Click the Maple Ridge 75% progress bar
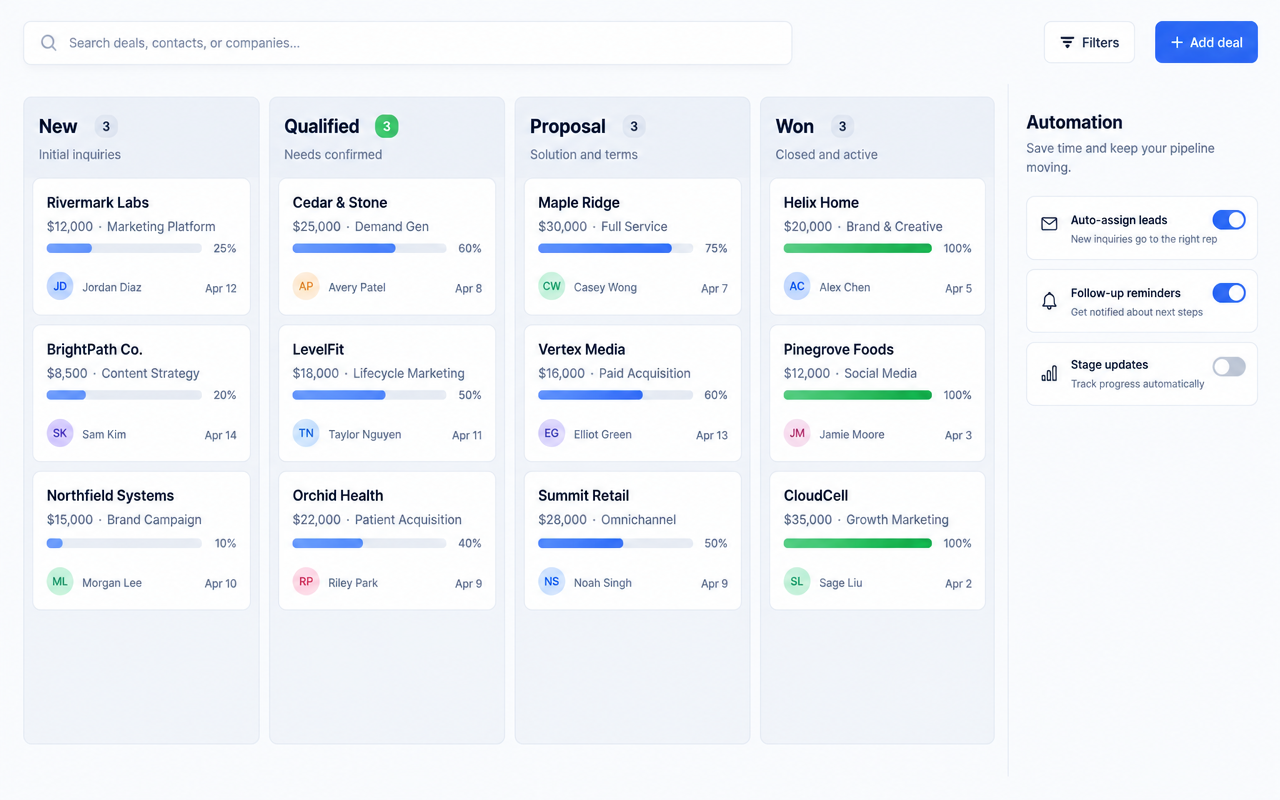This screenshot has height=800, width=1280. [615, 248]
